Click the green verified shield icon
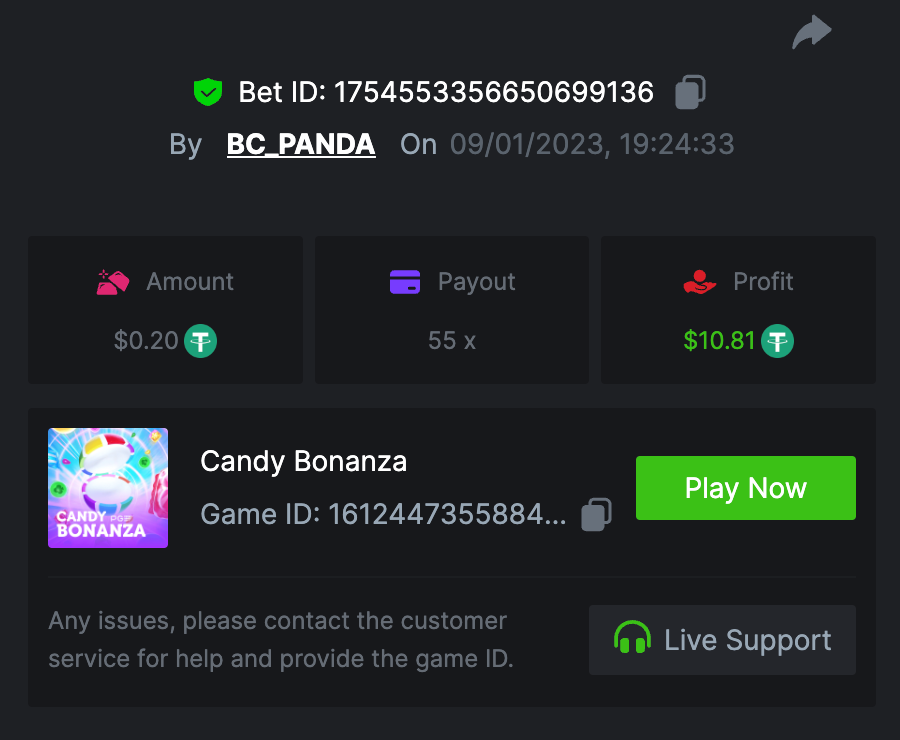This screenshot has height=740, width=900. [207, 93]
